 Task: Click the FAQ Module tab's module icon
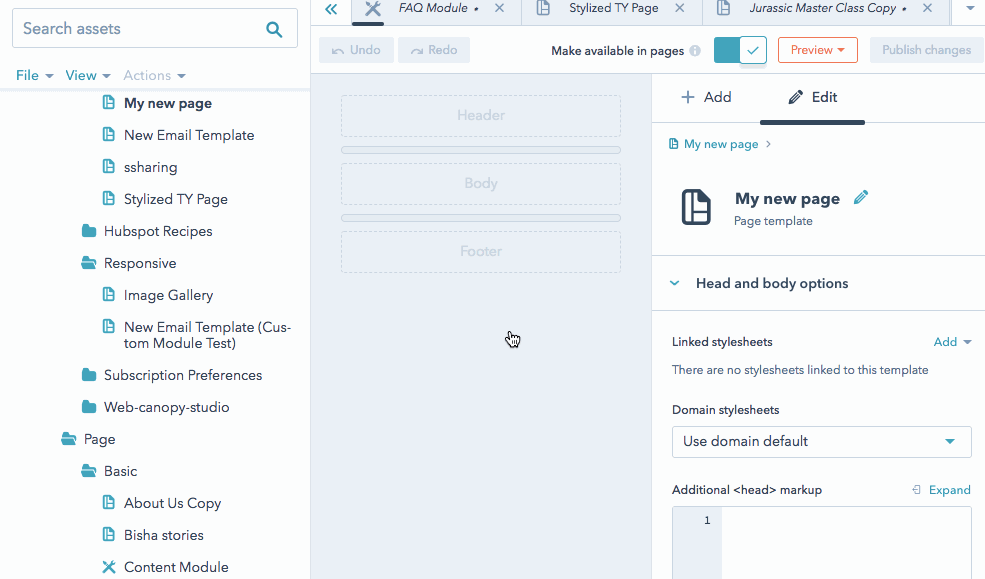(x=373, y=8)
